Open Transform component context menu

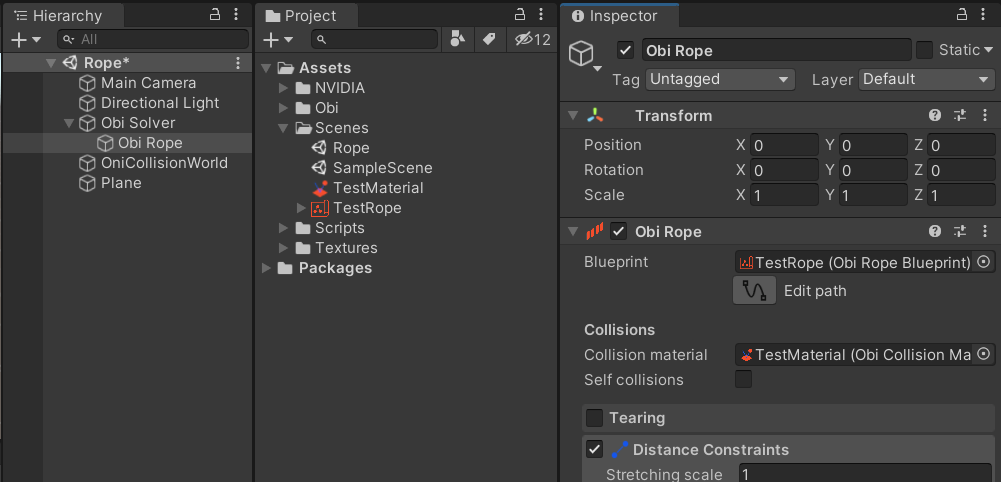point(984,116)
